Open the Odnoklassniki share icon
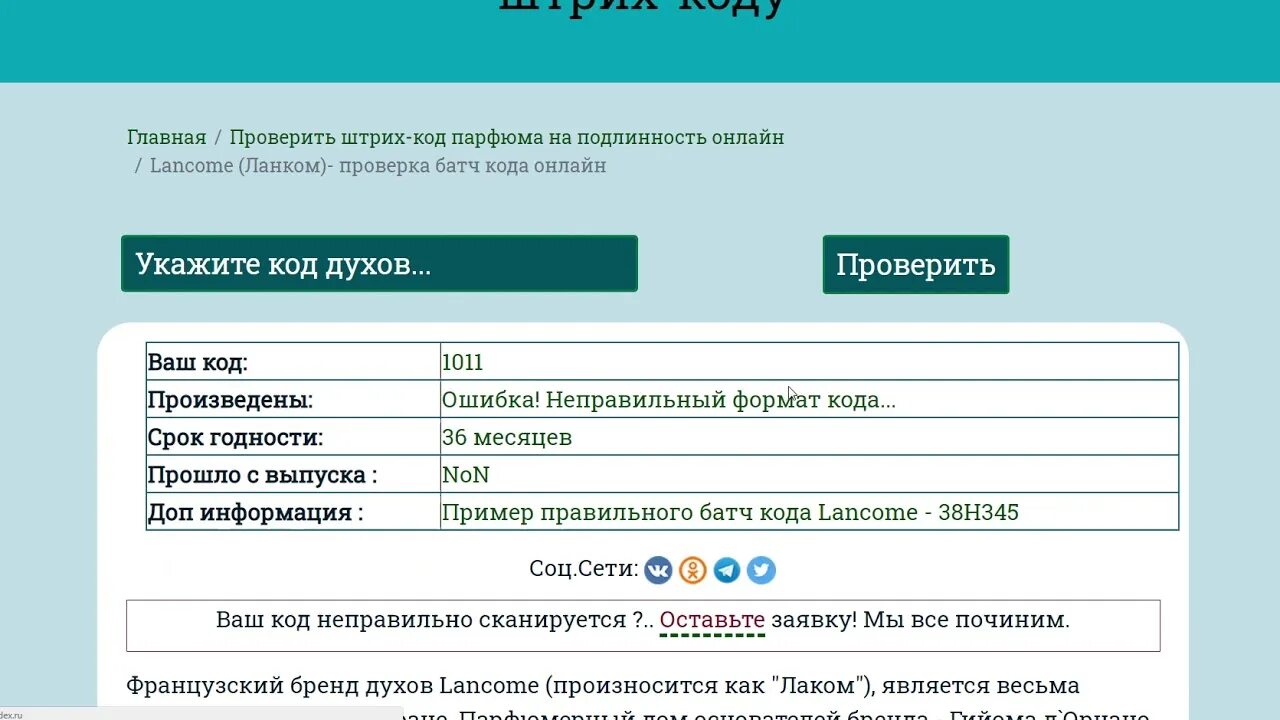The image size is (1280, 720). pyautogui.click(x=693, y=570)
